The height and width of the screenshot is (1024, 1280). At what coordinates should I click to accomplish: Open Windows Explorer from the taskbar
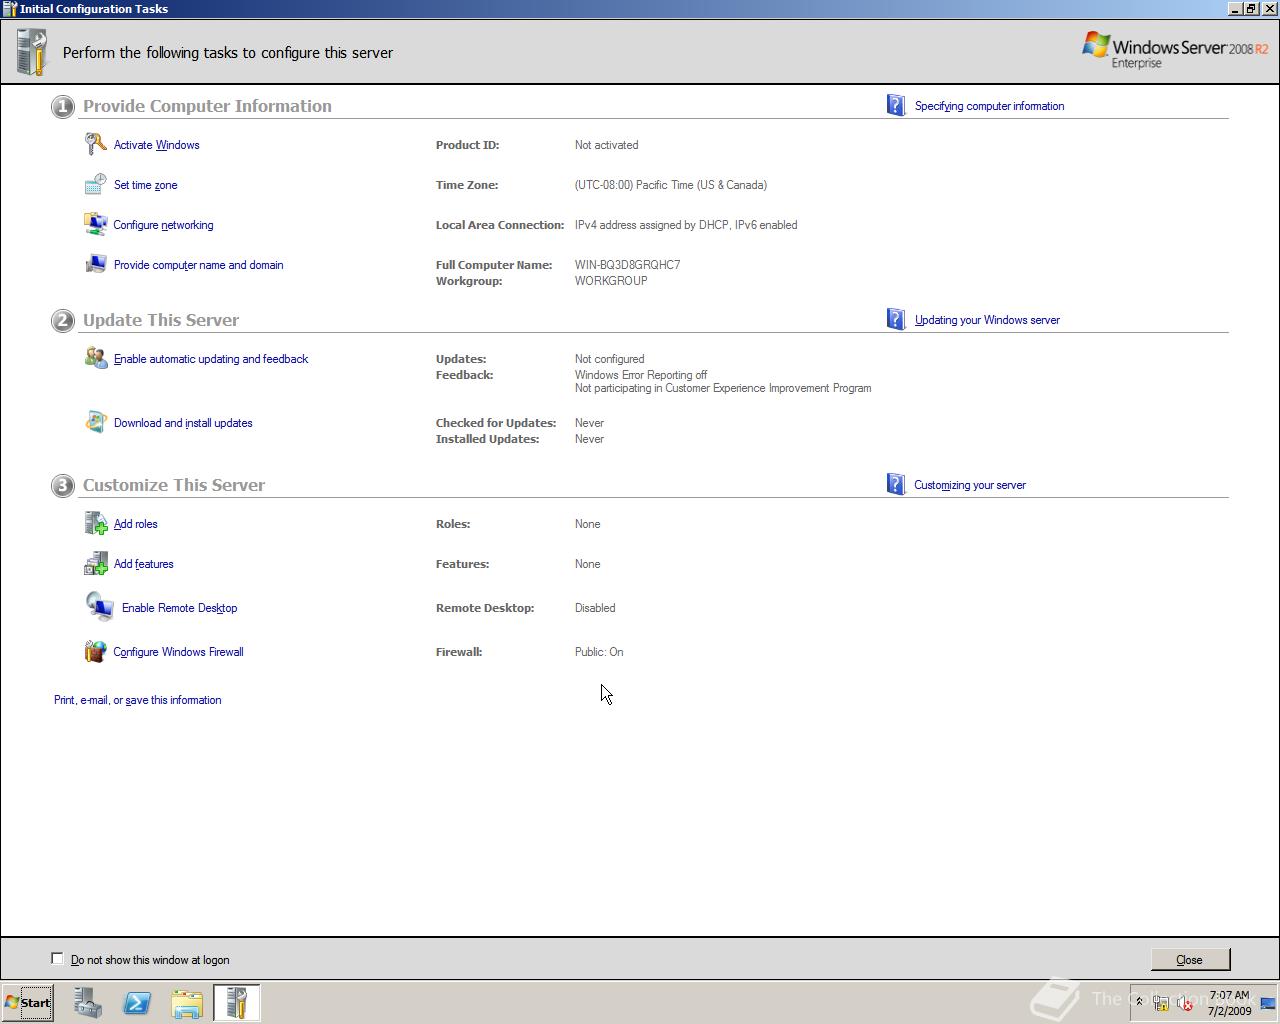coord(187,1002)
